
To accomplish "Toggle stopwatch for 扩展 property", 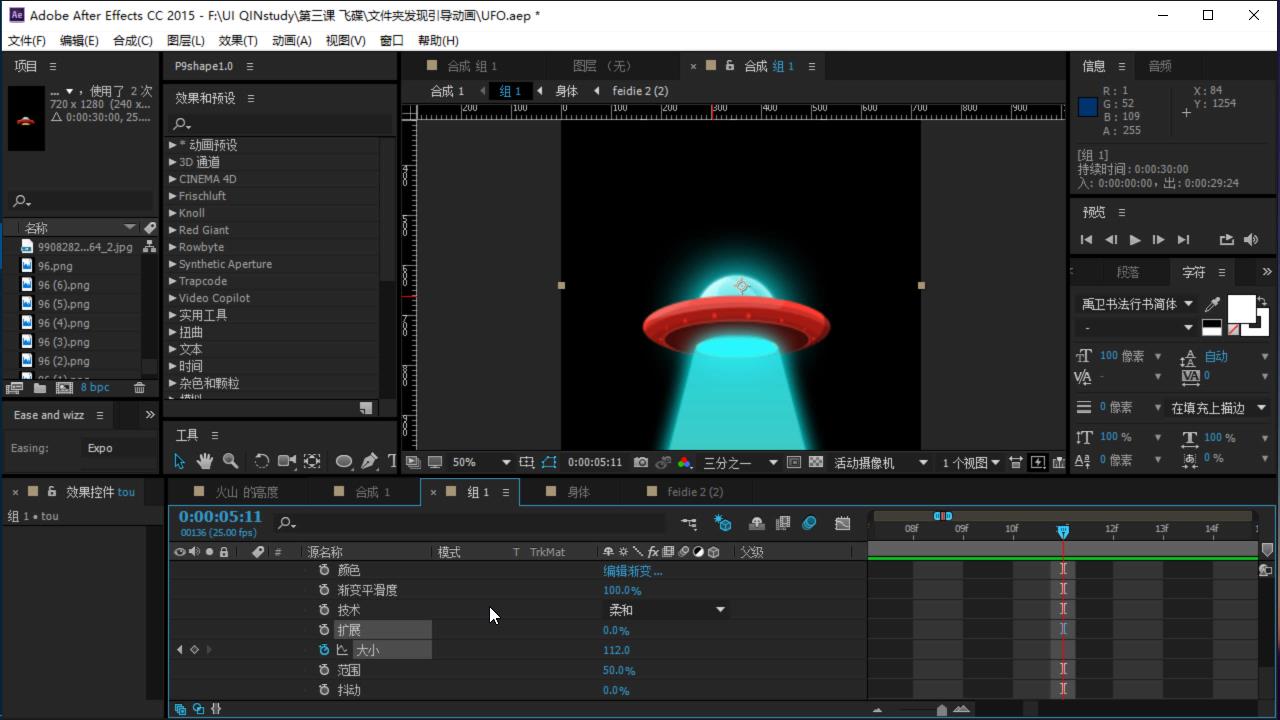I will [x=324, y=630].
